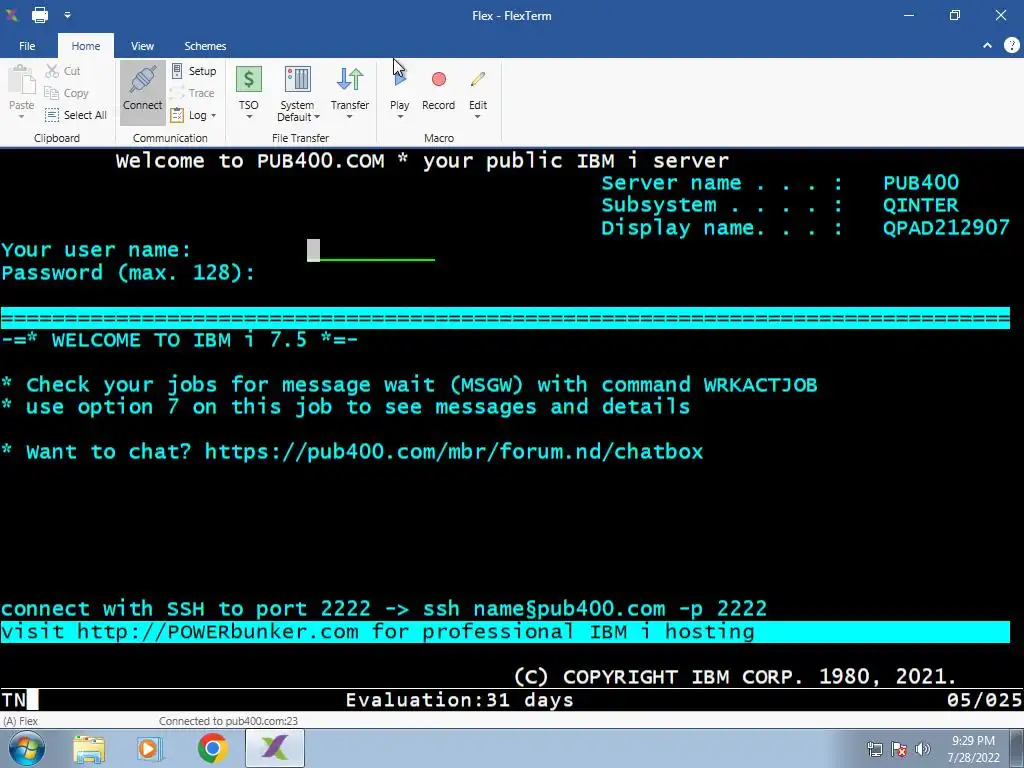Click '(A) Flex' status bar label
Image resolution: width=1024 pixels, height=768 pixels.
[x=21, y=721]
